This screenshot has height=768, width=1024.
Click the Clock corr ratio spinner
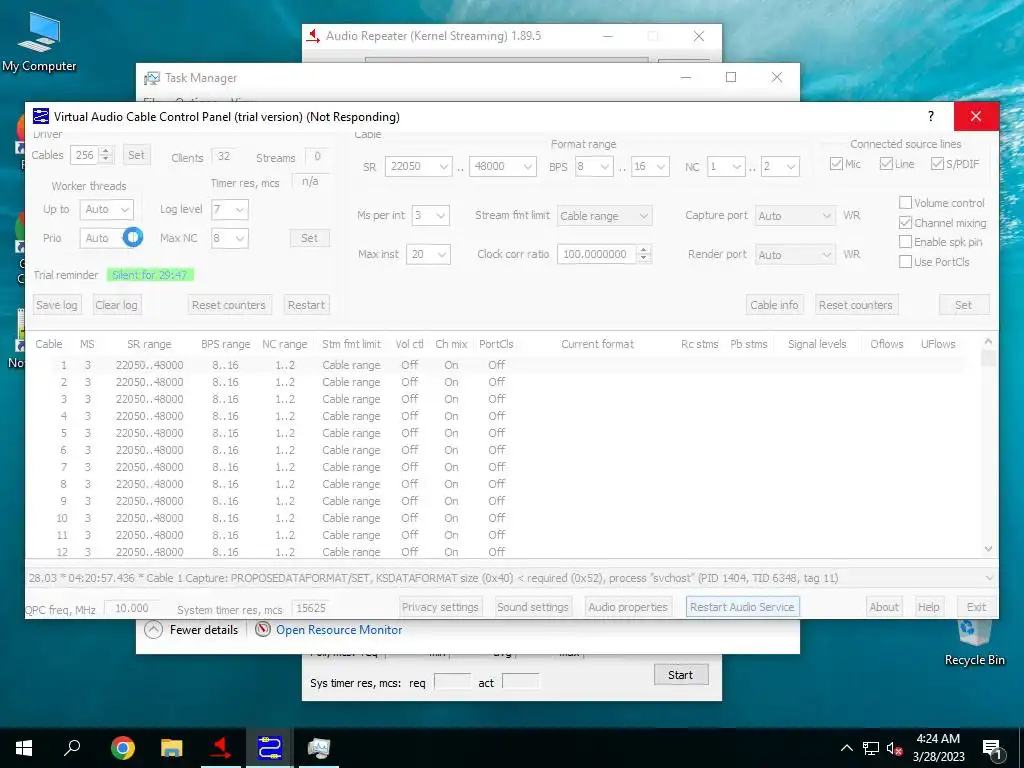(x=644, y=254)
